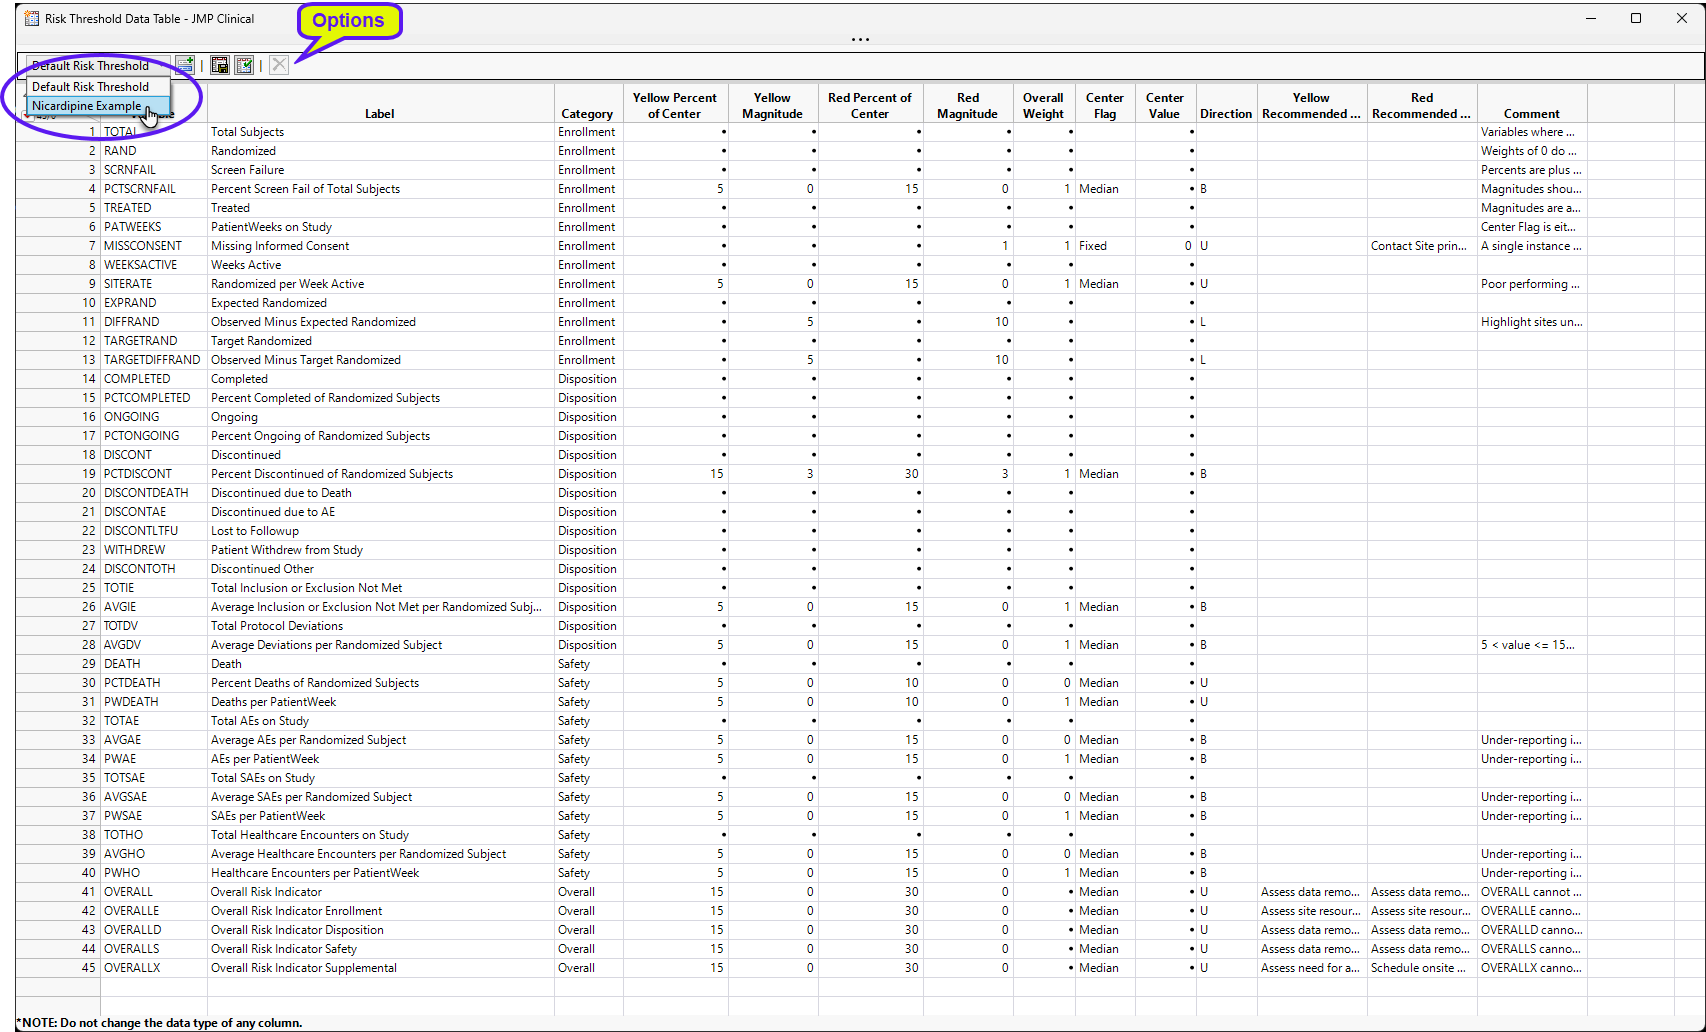1706x1032 pixels.
Task: Click the Category column header
Action: tap(587, 114)
